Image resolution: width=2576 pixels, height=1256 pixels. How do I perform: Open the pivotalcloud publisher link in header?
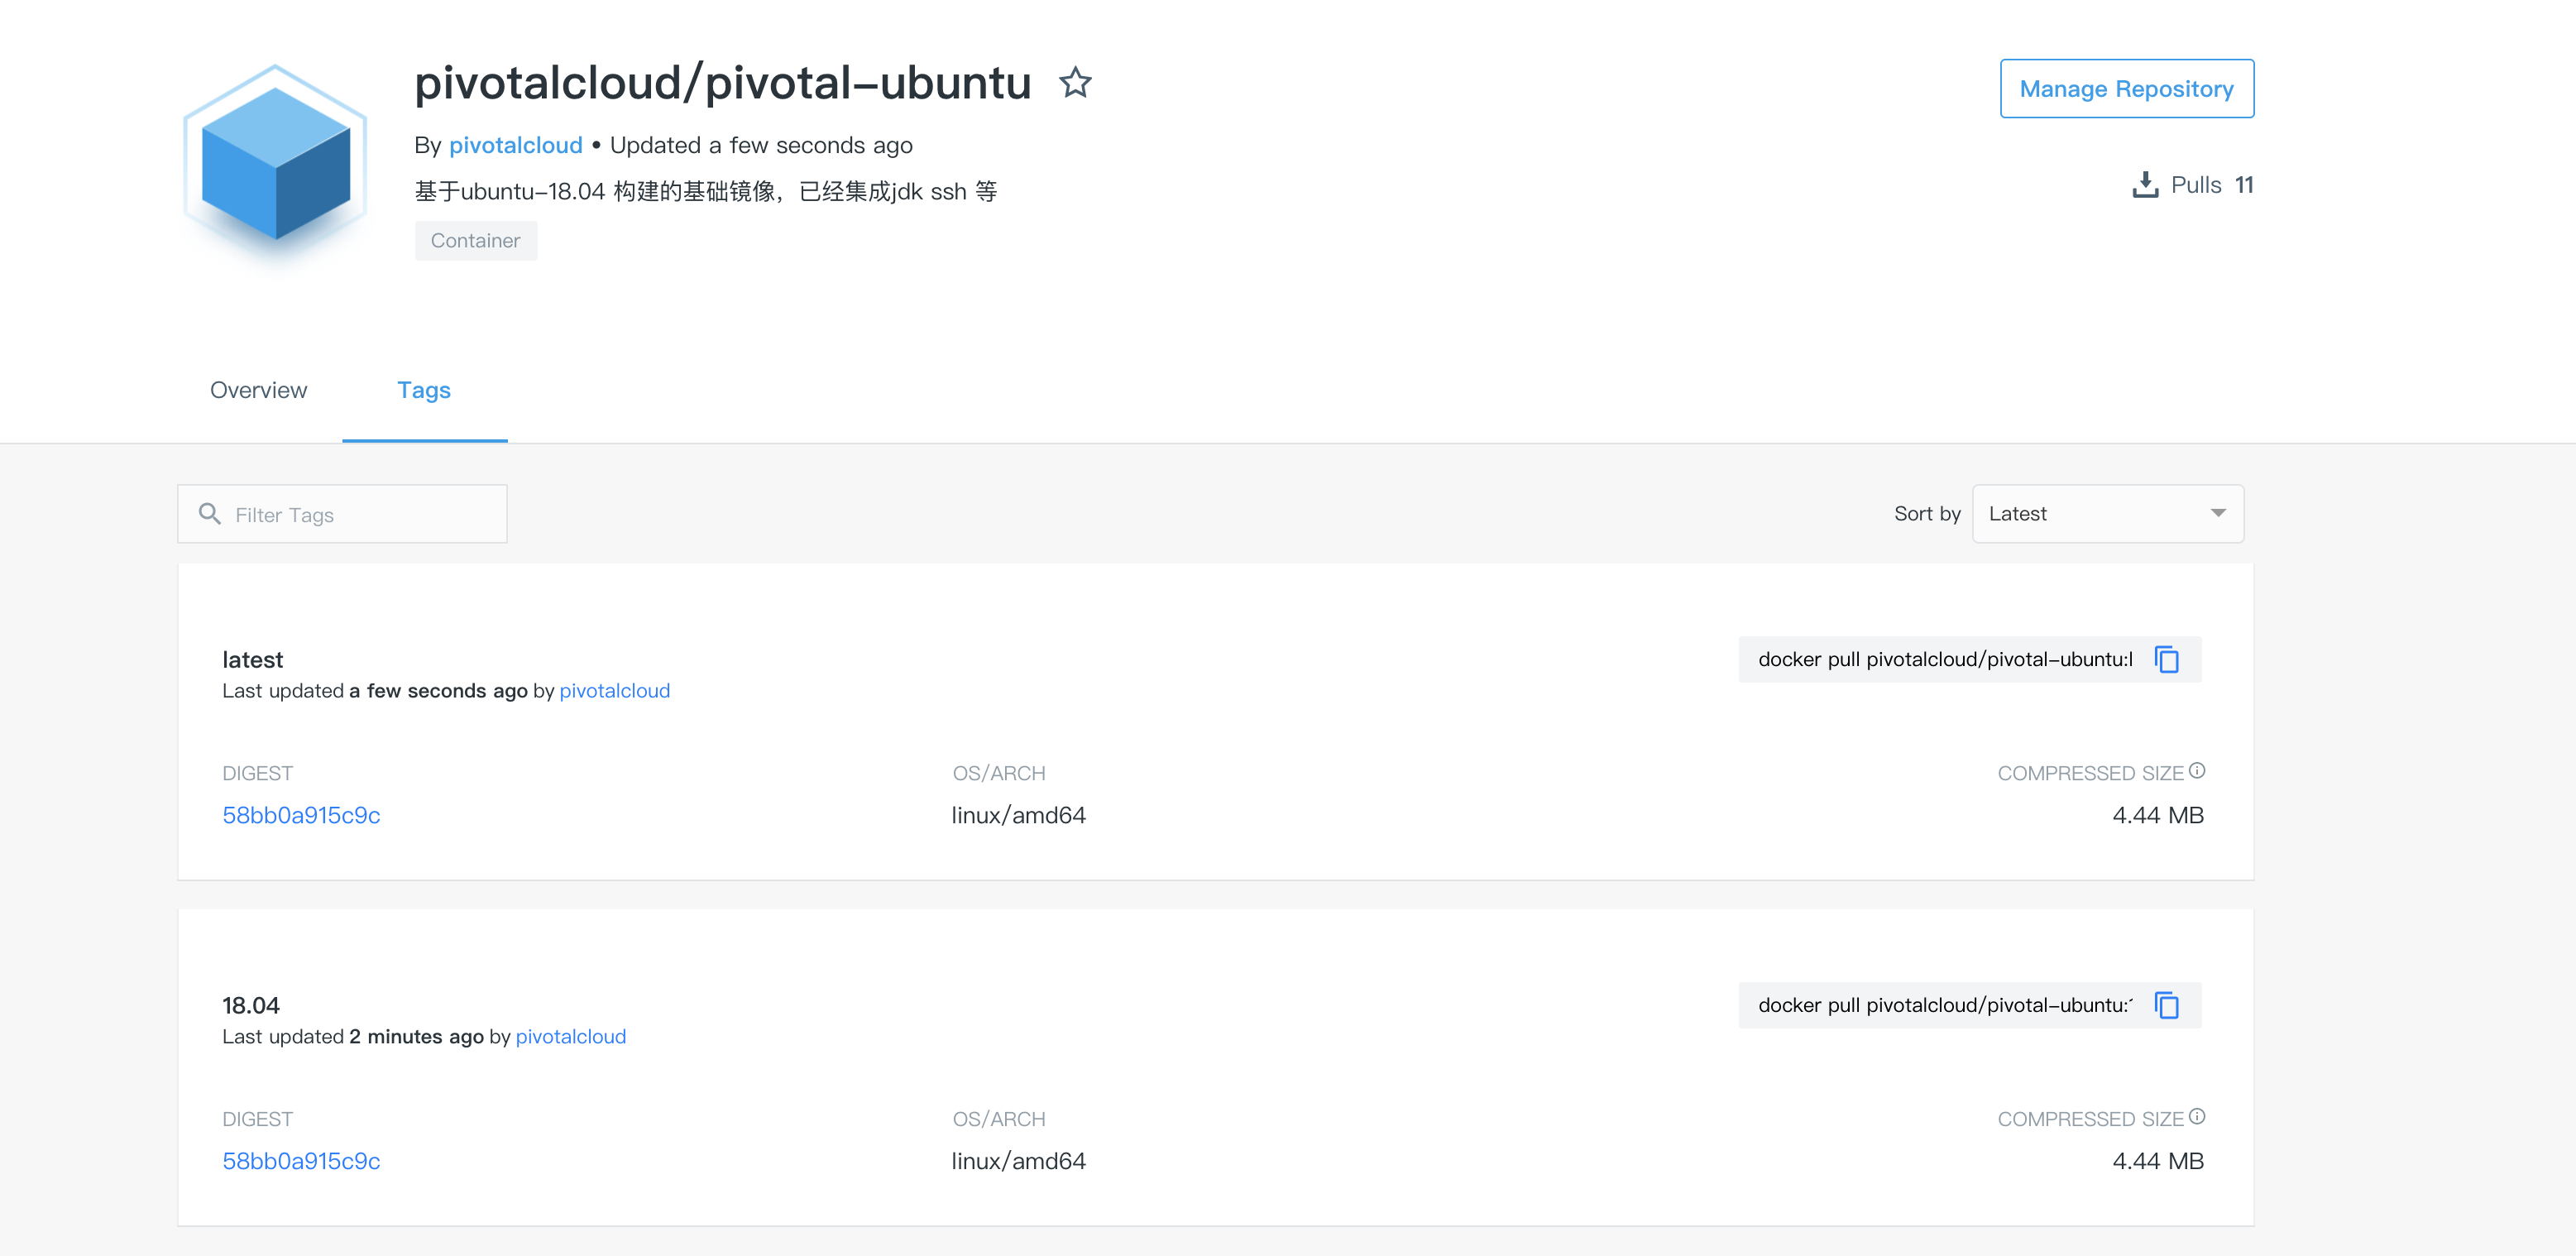pos(515,145)
